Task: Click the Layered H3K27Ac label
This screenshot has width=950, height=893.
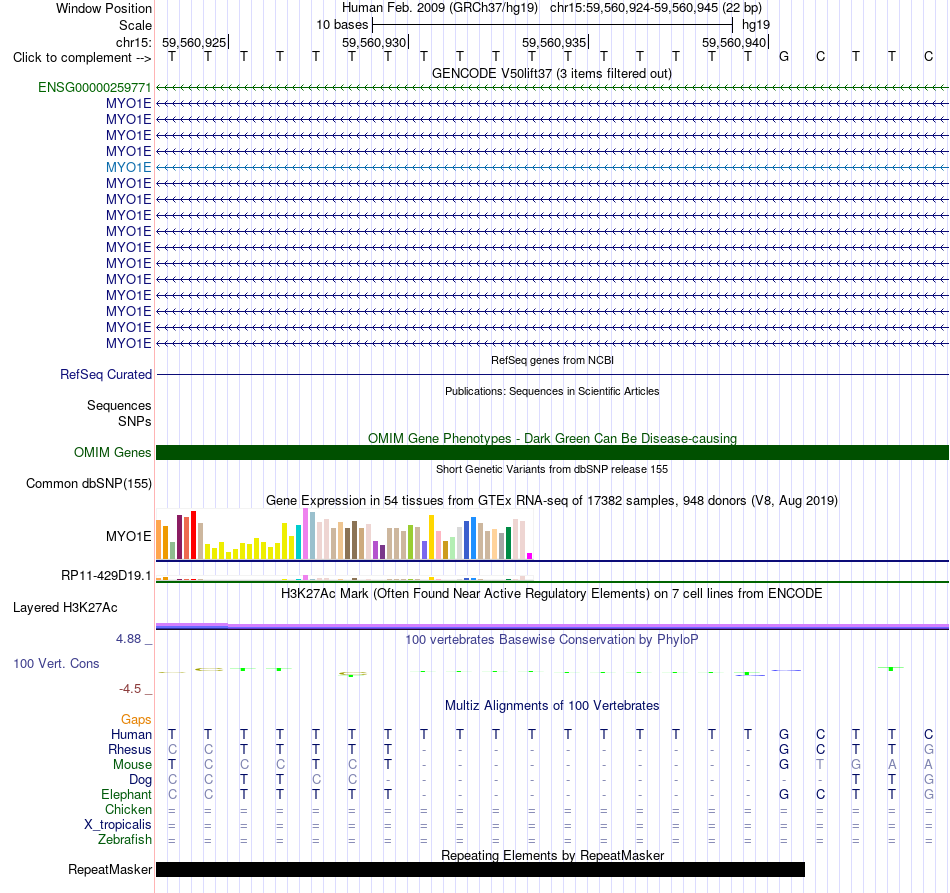Action: coord(65,608)
